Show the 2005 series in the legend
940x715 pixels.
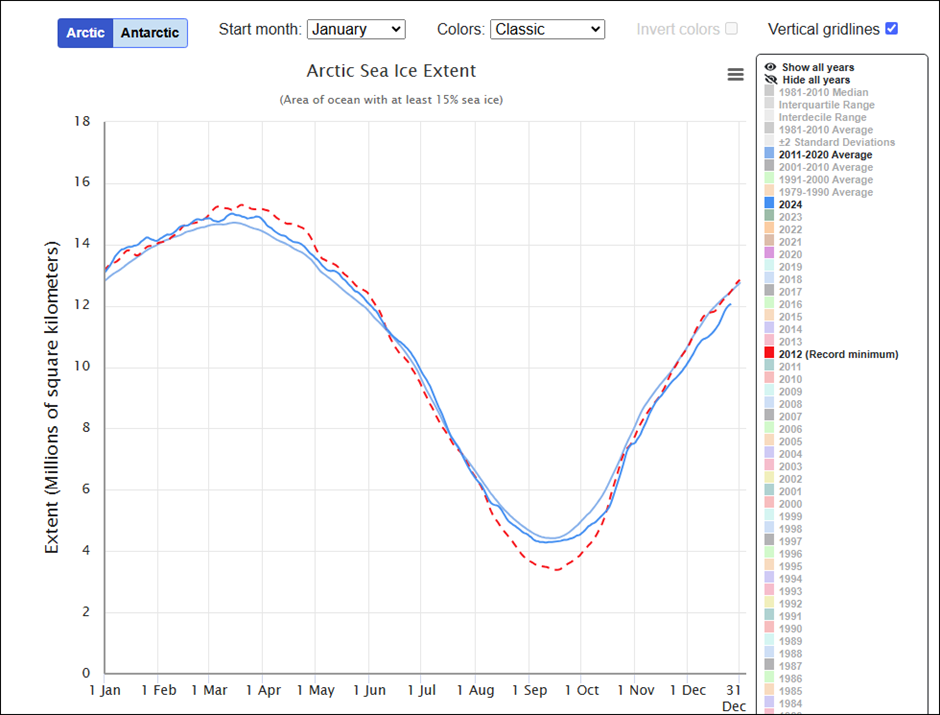(790, 441)
